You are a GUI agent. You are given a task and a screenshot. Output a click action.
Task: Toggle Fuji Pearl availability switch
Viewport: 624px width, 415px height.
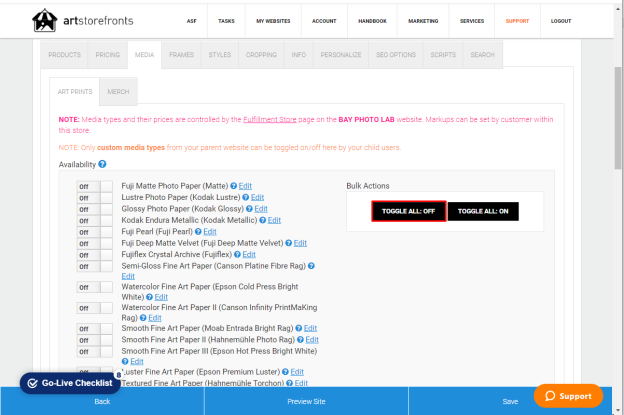pyautogui.click(x=94, y=232)
